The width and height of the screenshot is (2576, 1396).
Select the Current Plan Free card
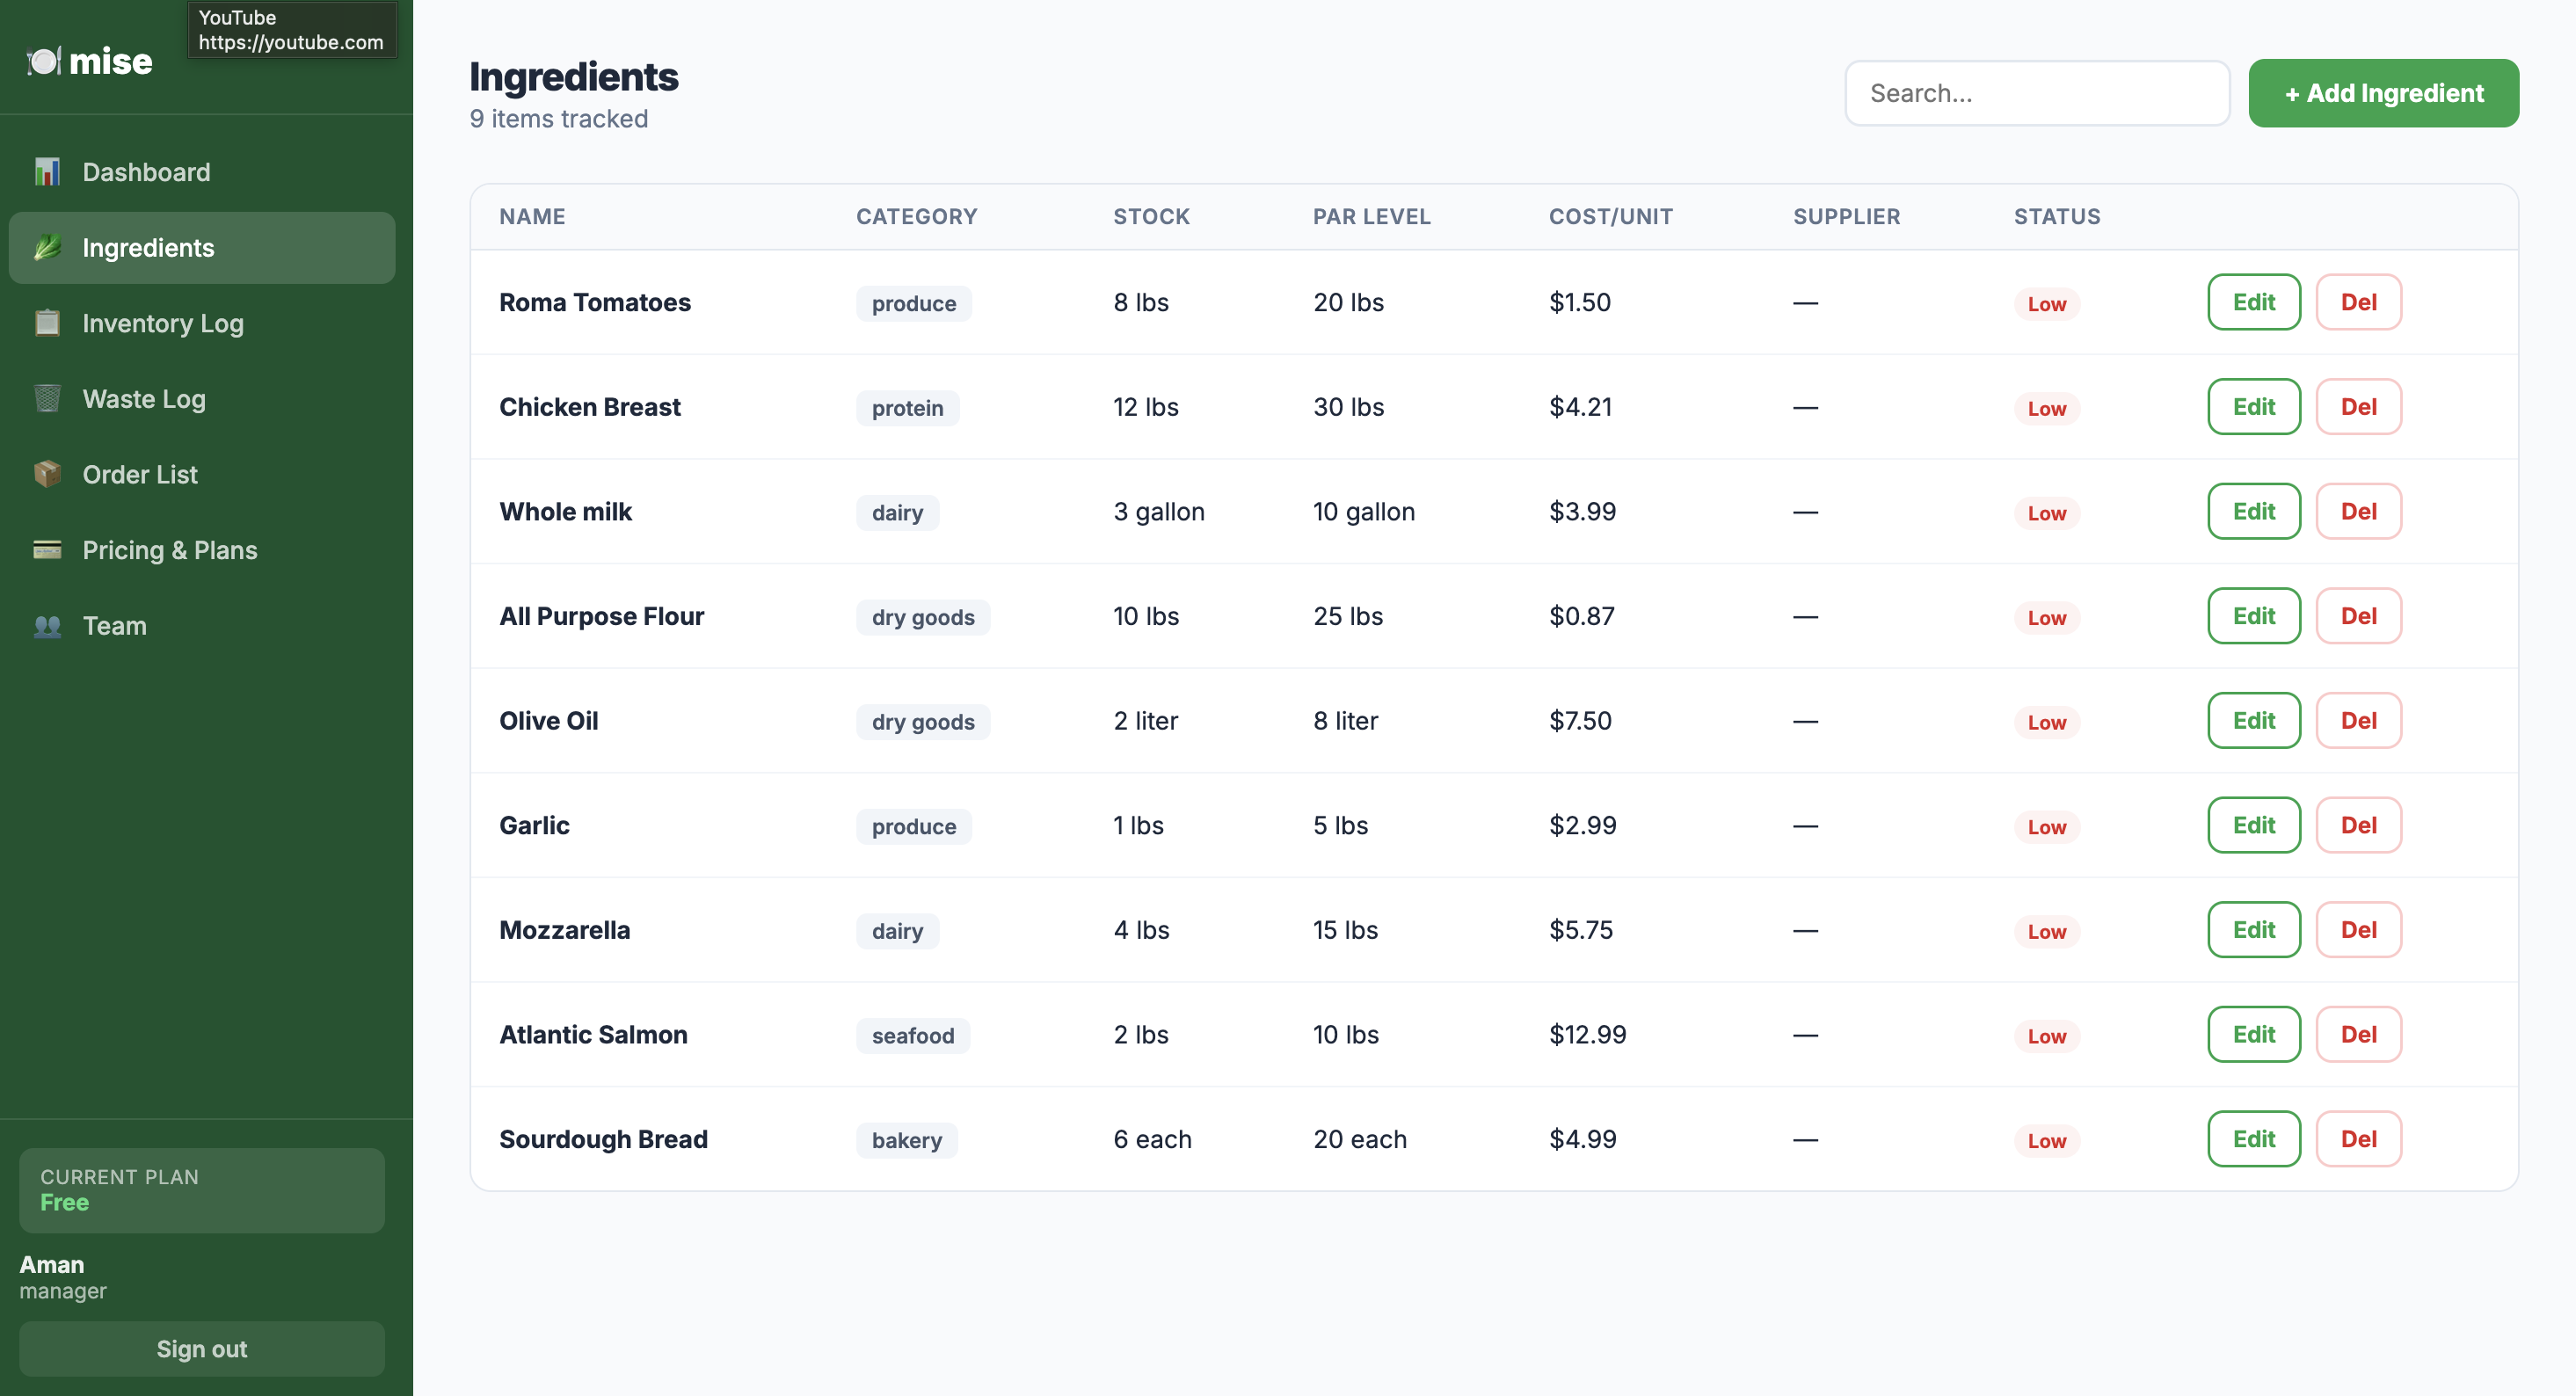(x=201, y=1190)
